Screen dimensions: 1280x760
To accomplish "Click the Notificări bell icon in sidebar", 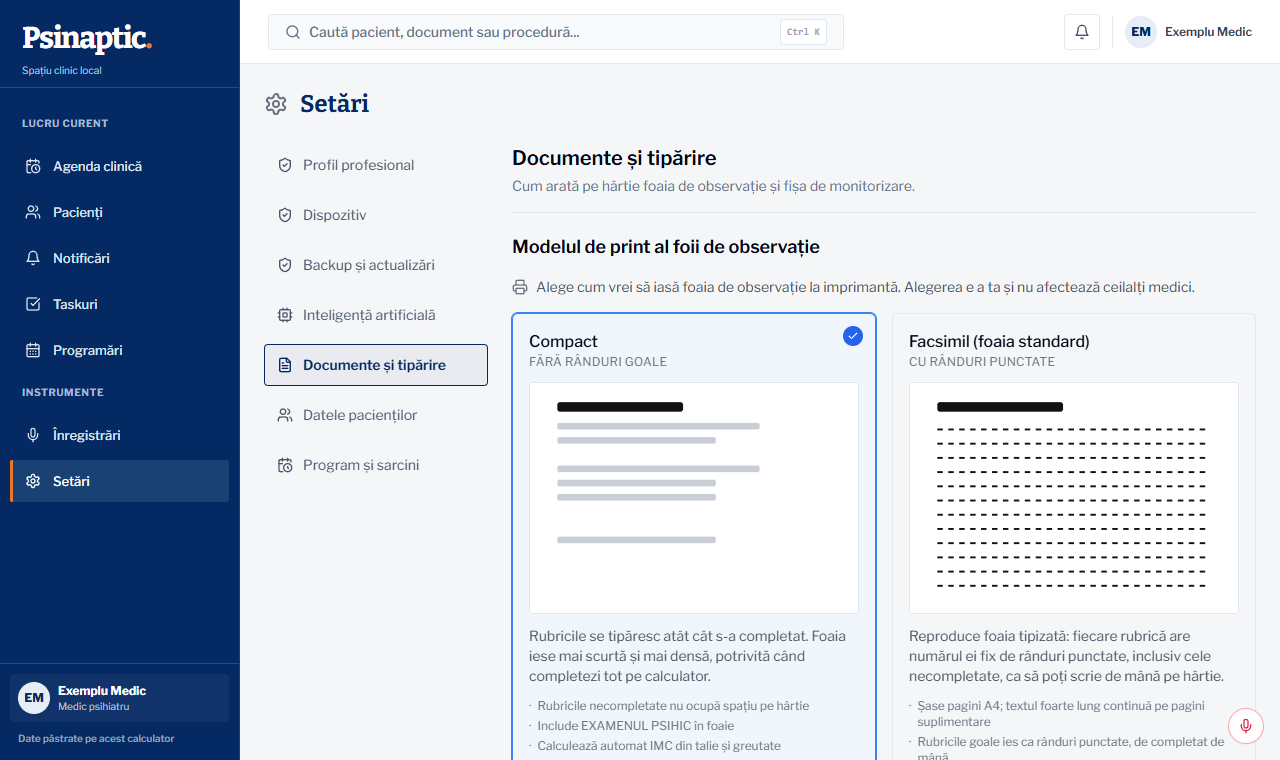I will [33, 258].
